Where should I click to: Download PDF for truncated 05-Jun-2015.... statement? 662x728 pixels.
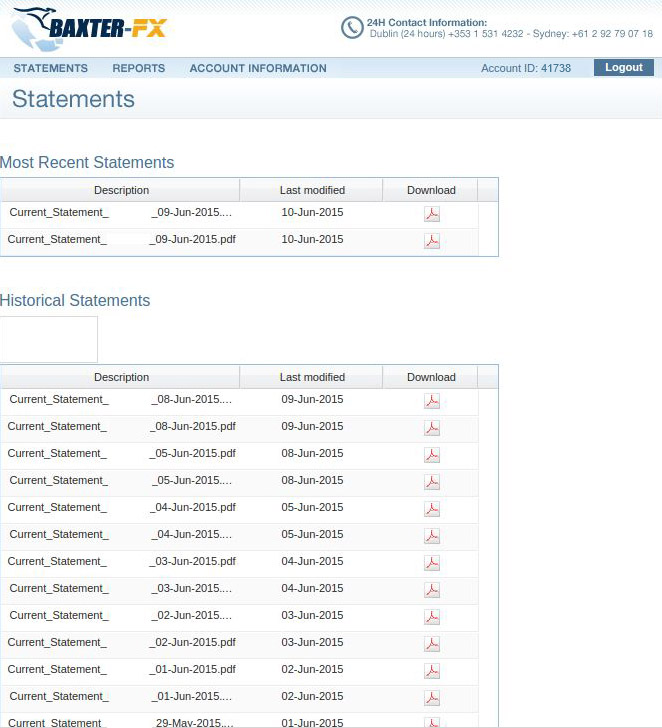coord(432,482)
